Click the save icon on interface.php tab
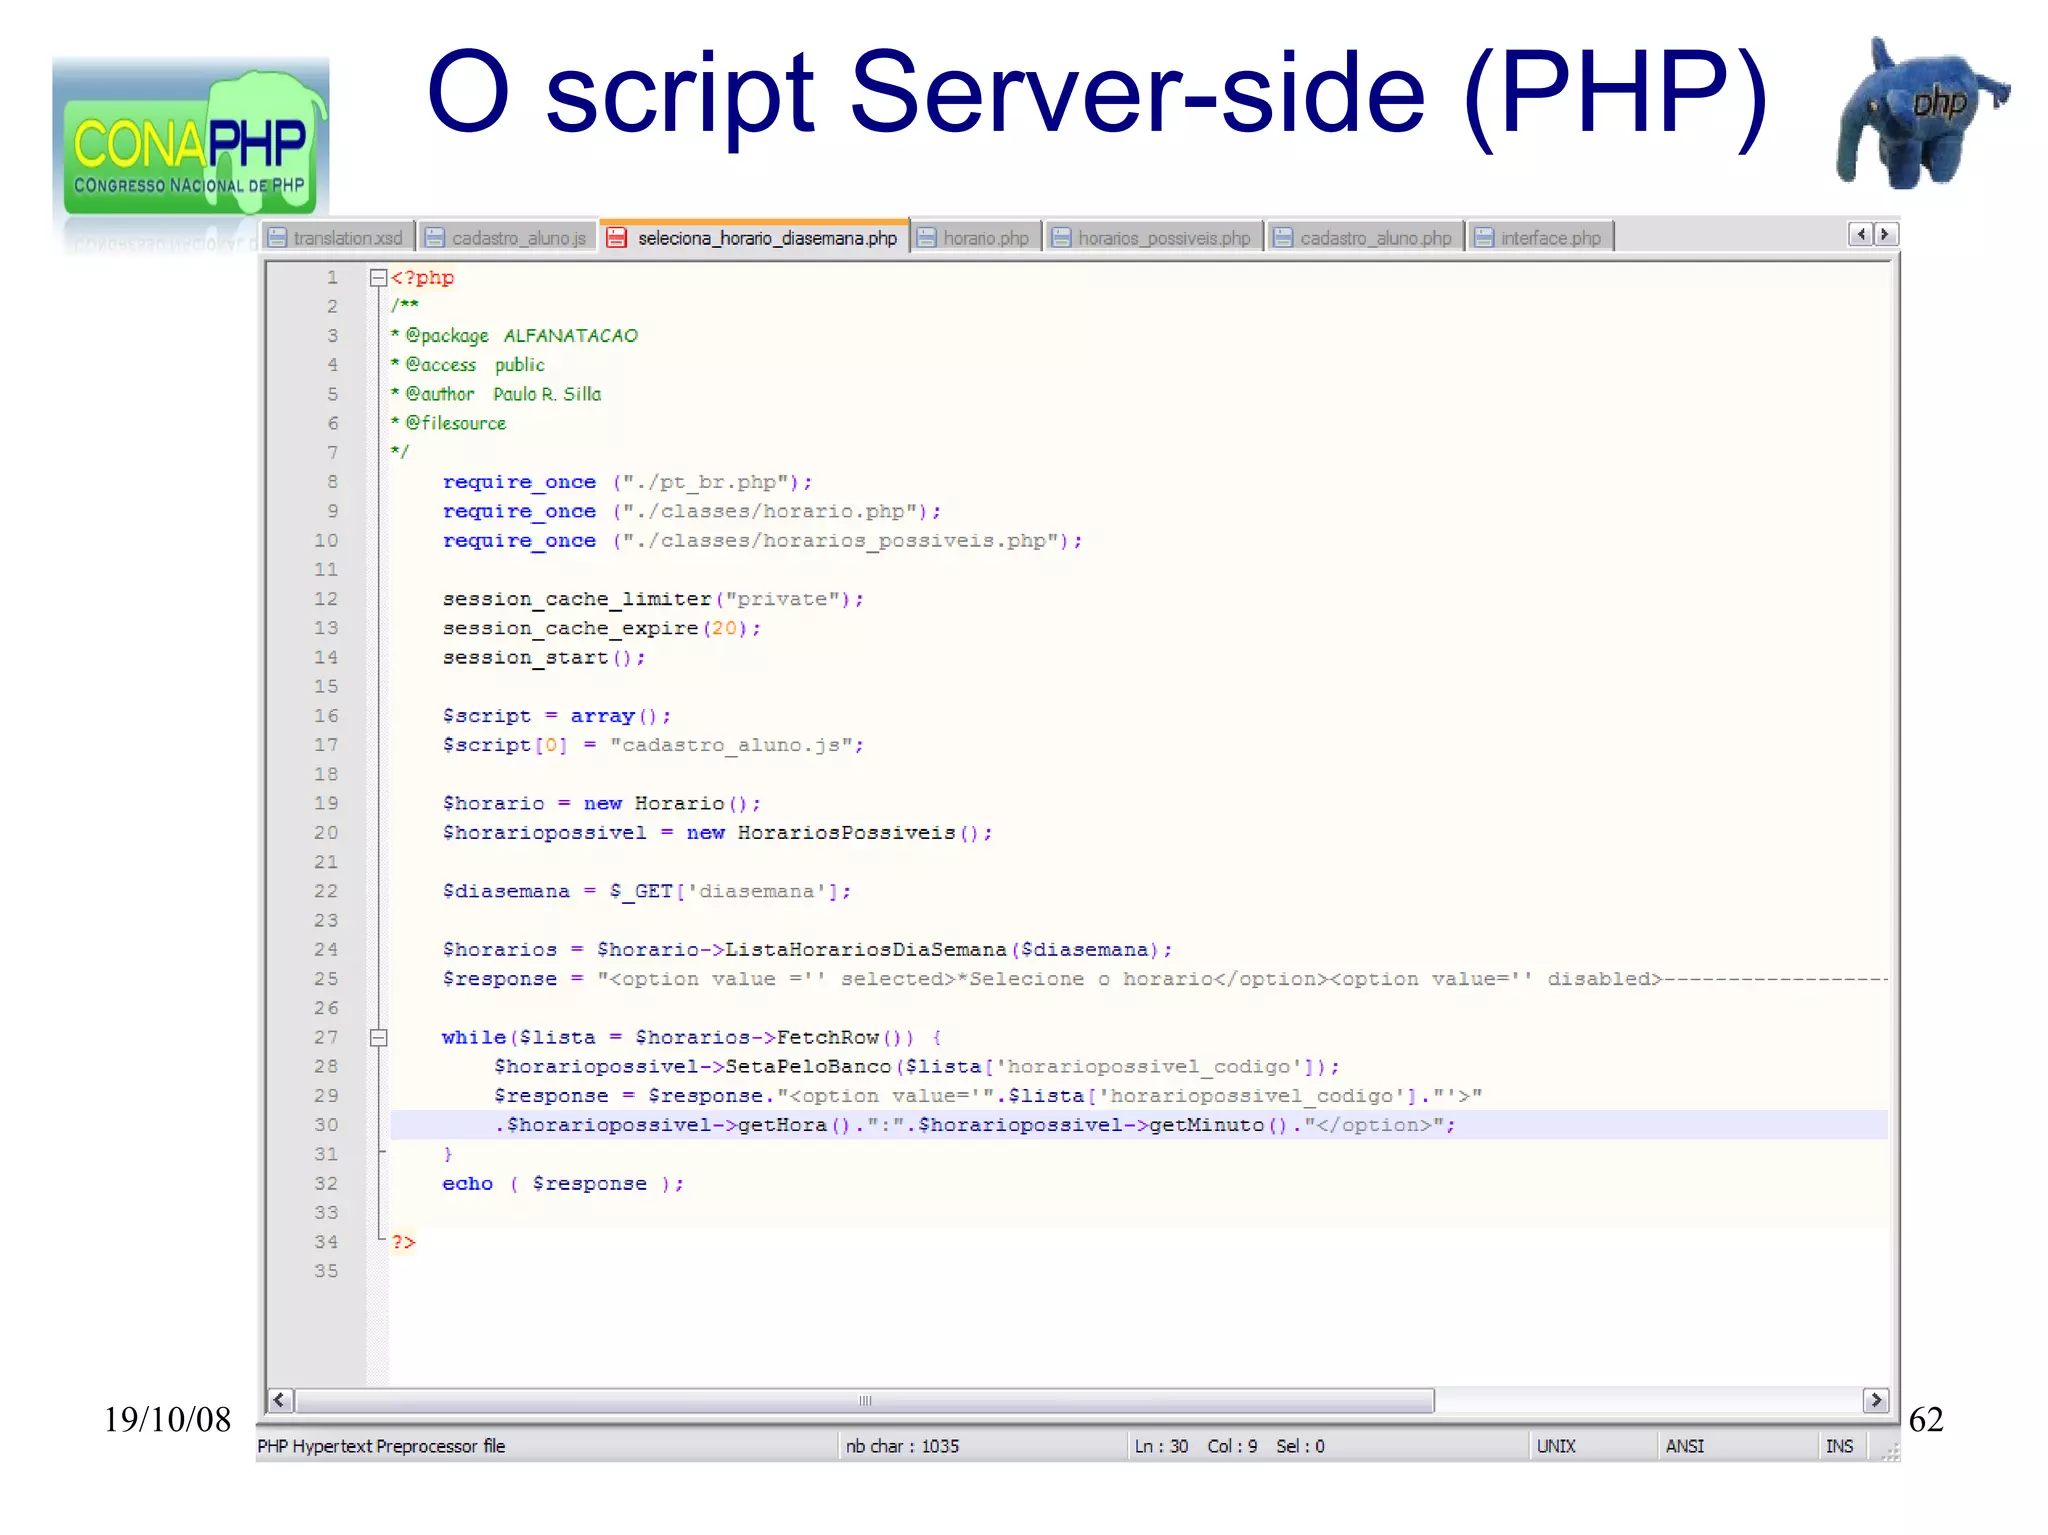This screenshot has height=1535, width=2048. [1484, 237]
